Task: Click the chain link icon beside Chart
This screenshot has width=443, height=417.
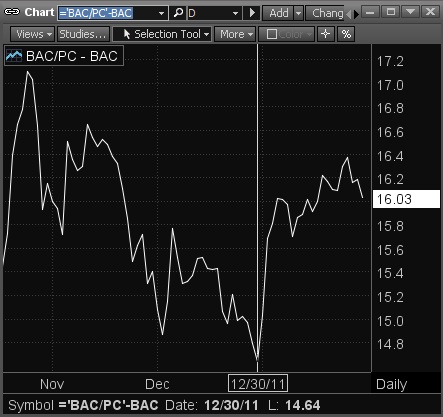Action: coord(12,12)
